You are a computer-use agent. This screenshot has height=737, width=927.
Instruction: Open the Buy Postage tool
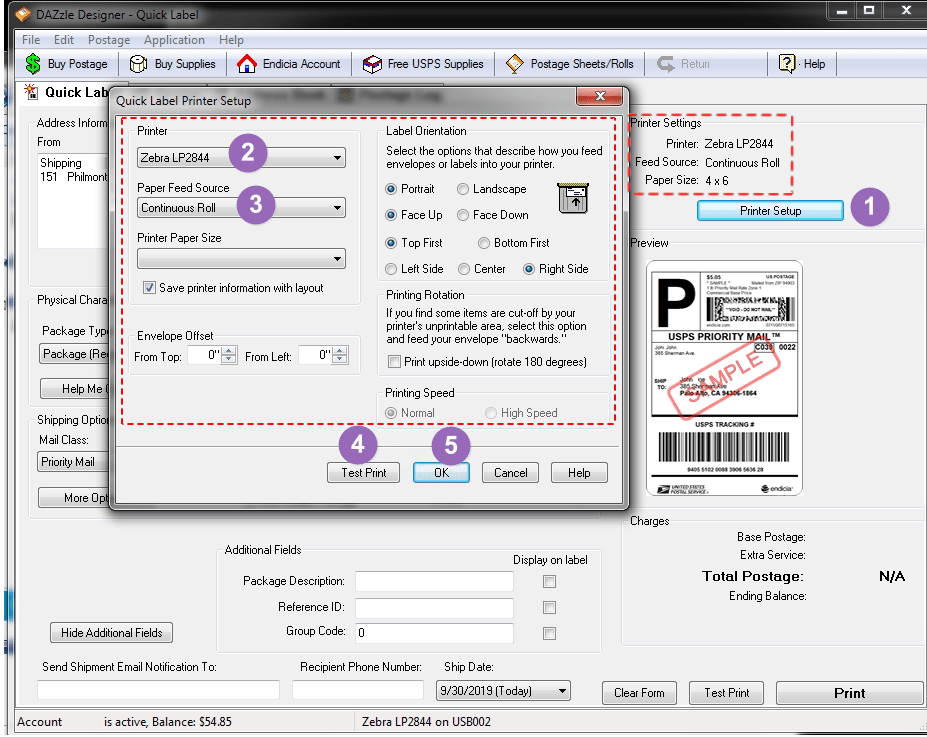(x=66, y=63)
